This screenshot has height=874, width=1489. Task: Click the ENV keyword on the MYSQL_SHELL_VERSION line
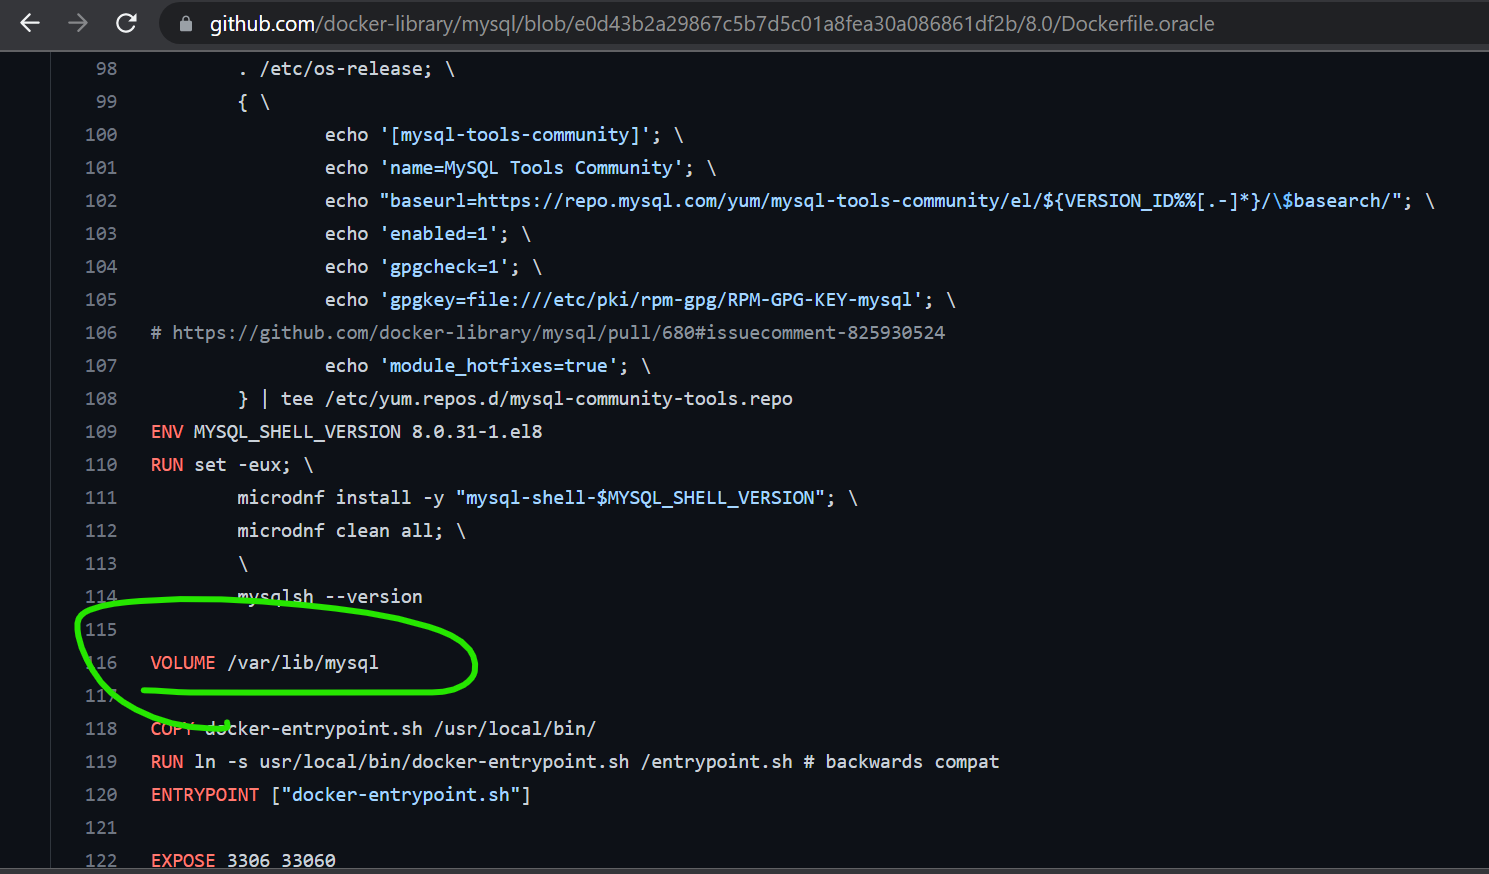(167, 432)
